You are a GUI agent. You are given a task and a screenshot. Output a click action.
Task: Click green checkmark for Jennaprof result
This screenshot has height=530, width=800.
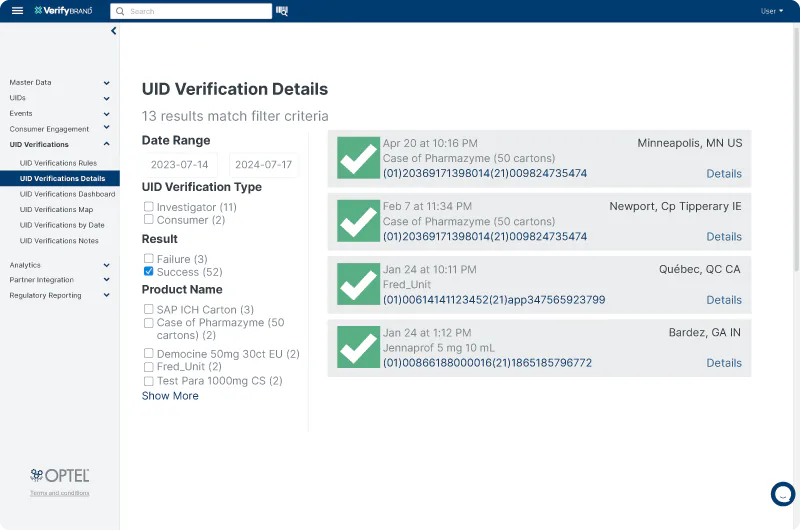click(x=358, y=347)
